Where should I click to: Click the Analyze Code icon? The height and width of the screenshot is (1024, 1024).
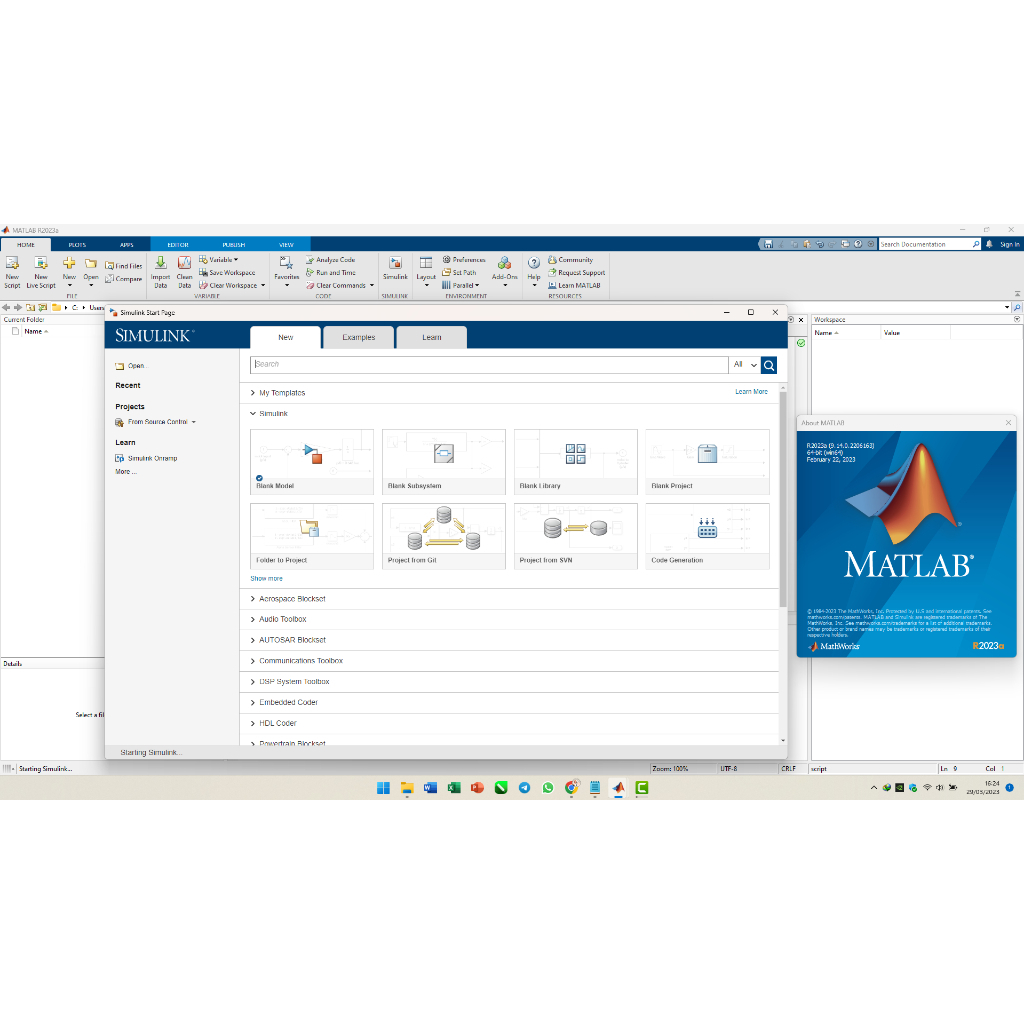click(310, 260)
